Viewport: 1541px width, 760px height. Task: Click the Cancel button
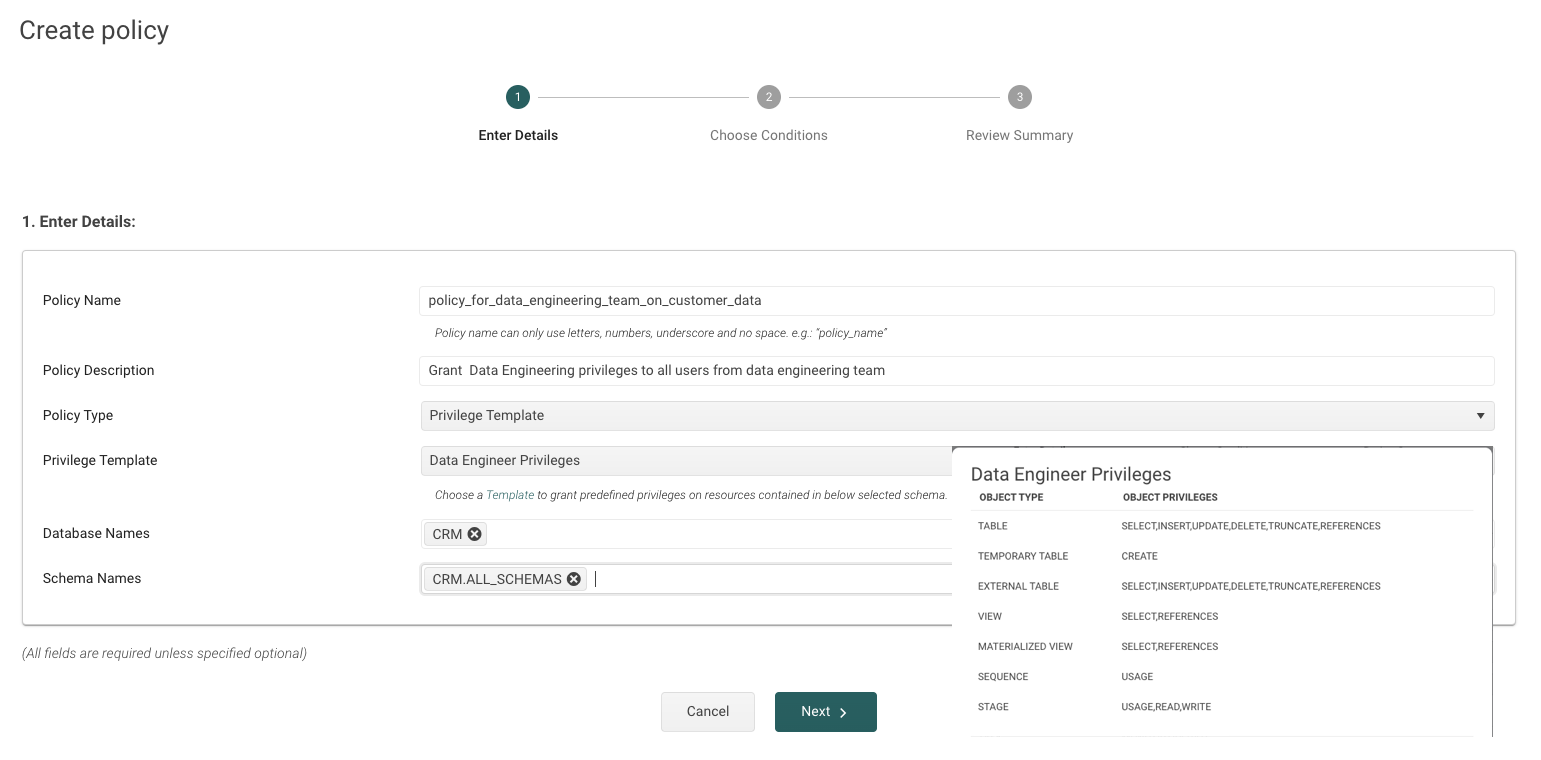coord(708,712)
